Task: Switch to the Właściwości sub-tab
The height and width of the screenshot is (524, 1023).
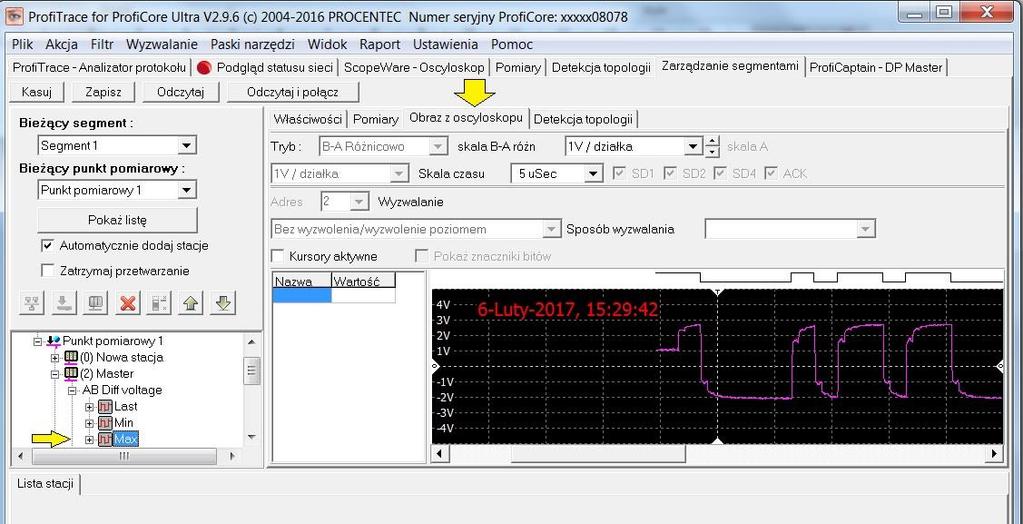Action: tap(308, 119)
